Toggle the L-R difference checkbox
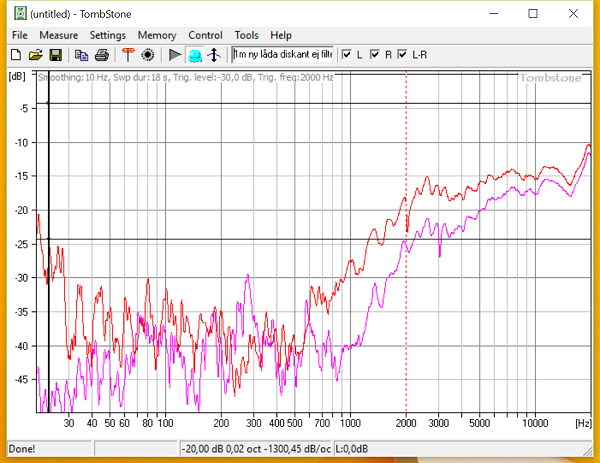600x463 pixels. [402, 54]
